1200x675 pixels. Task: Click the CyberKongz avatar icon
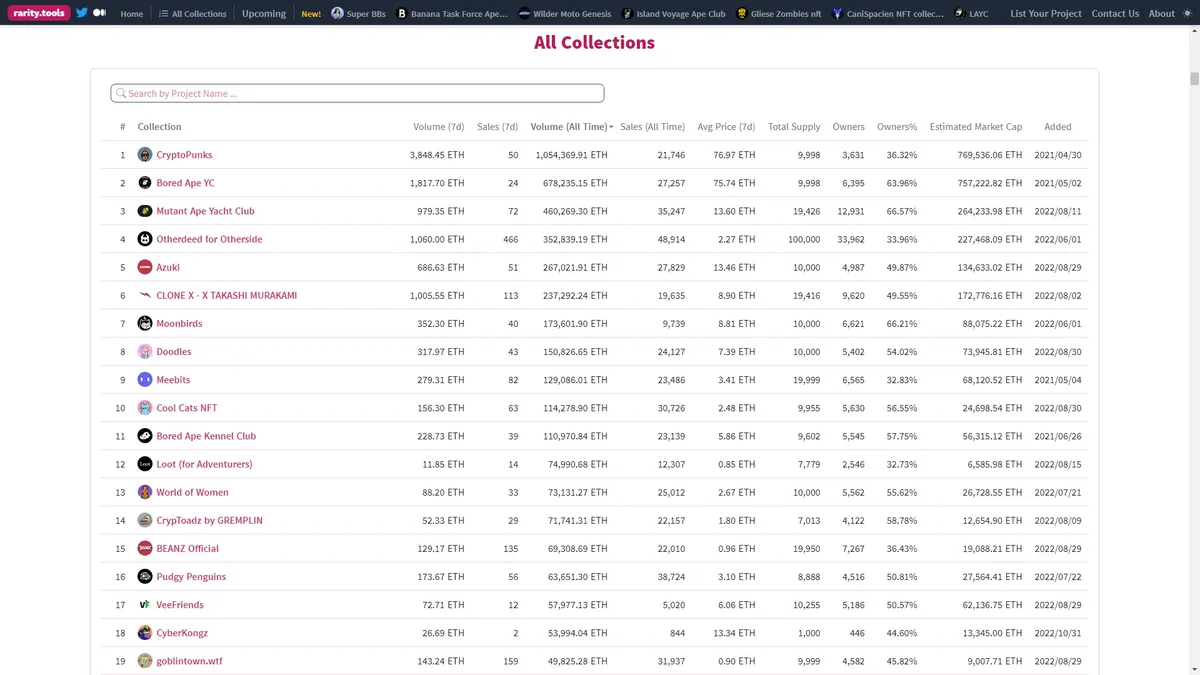coord(145,633)
